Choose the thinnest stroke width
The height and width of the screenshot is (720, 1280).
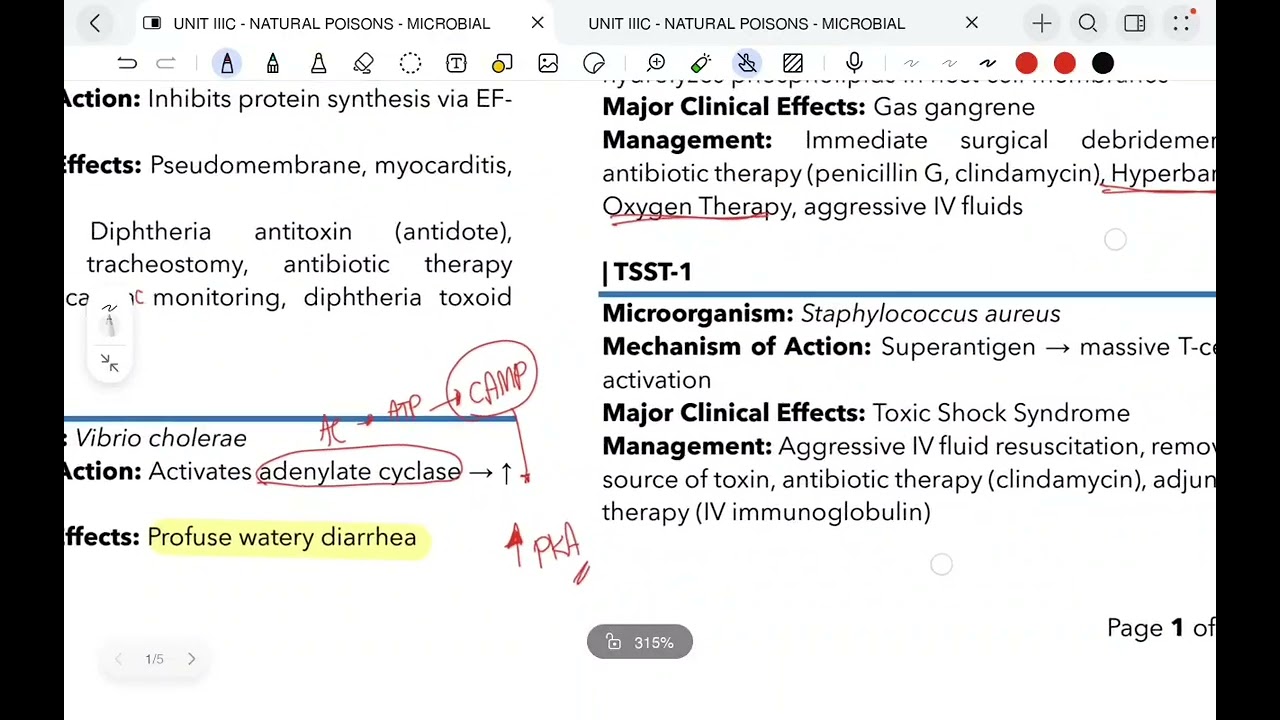pos(911,64)
